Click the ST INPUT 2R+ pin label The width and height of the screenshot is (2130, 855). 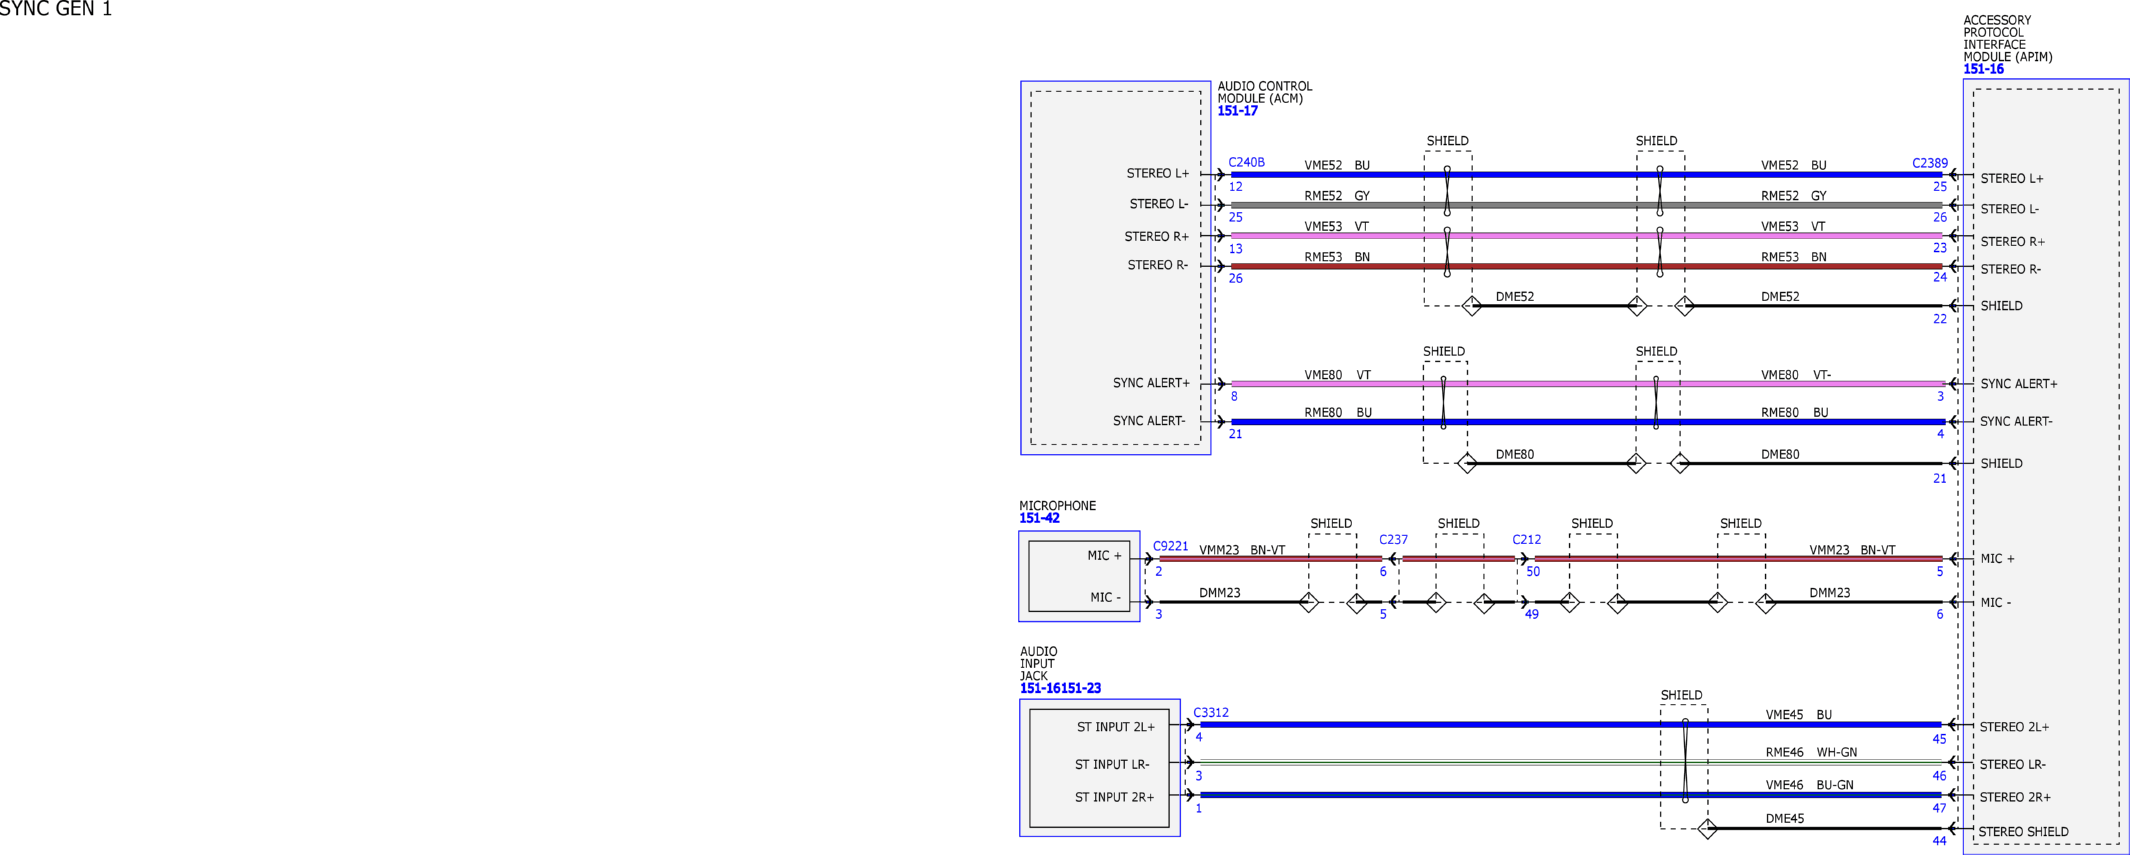[x=1114, y=797]
